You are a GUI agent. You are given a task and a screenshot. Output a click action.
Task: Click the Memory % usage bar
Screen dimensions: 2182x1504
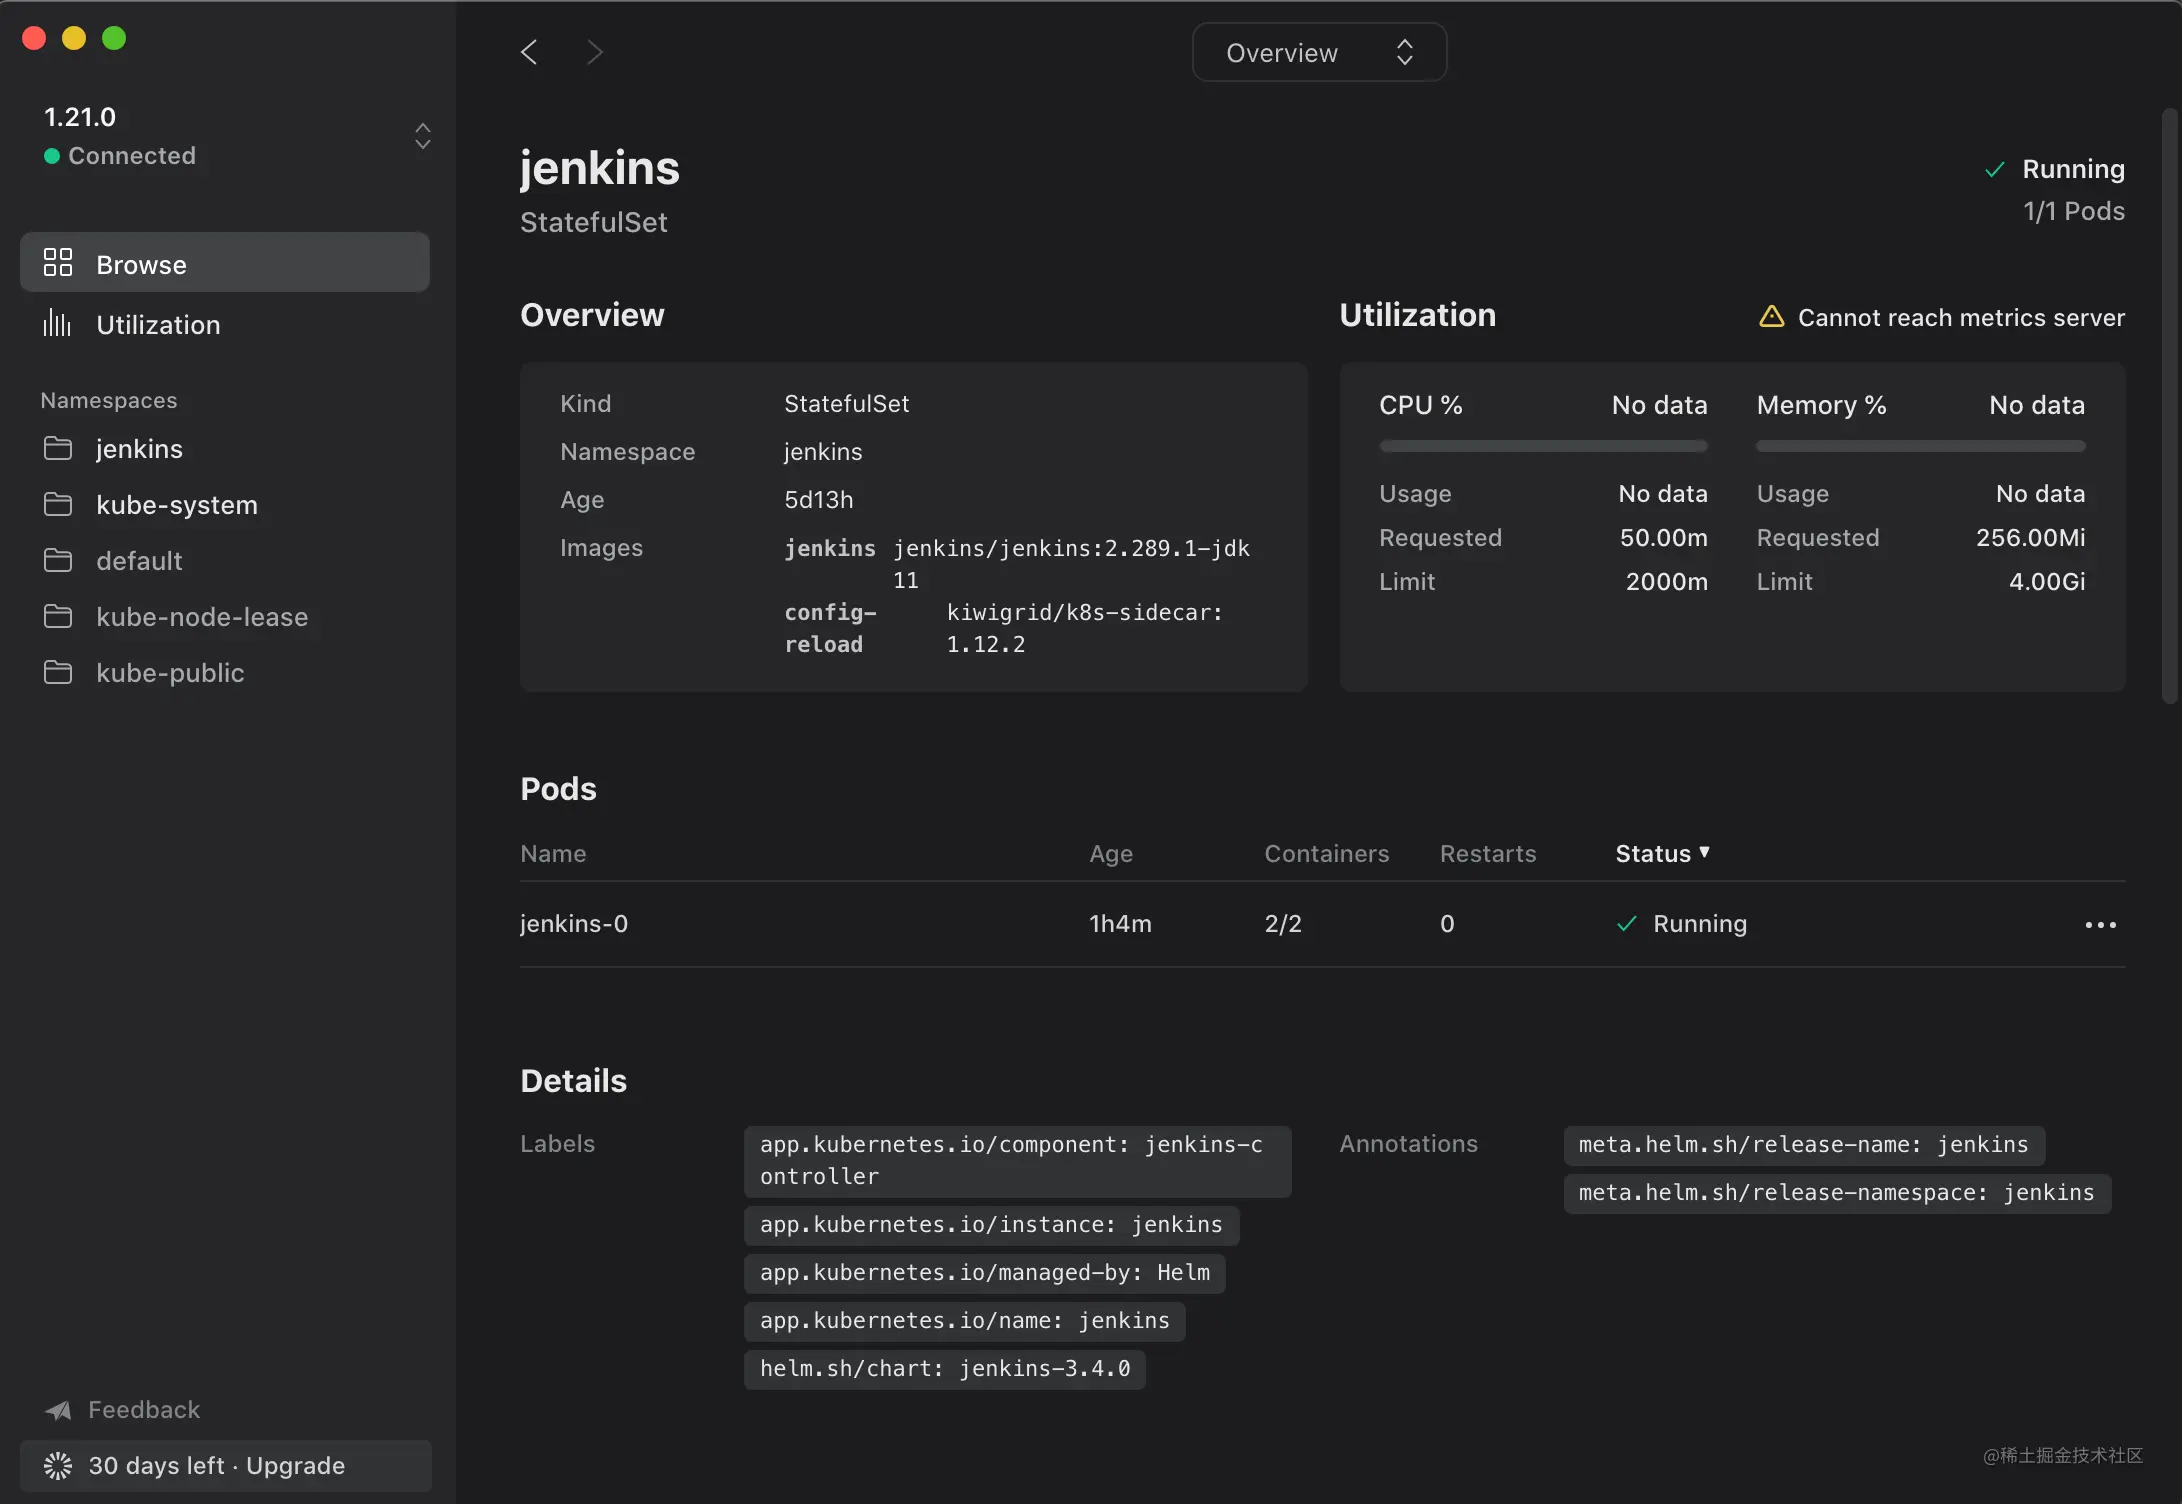click(1921, 446)
